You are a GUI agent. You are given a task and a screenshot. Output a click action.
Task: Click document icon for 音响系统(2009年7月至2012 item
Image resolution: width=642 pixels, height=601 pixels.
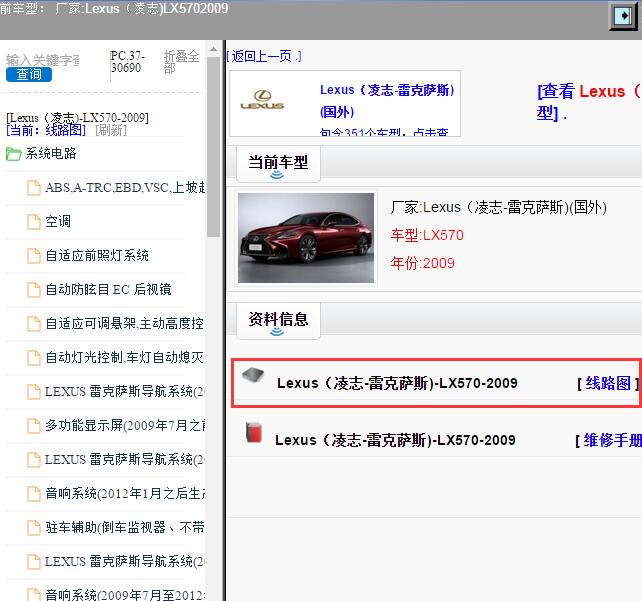coord(34,594)
